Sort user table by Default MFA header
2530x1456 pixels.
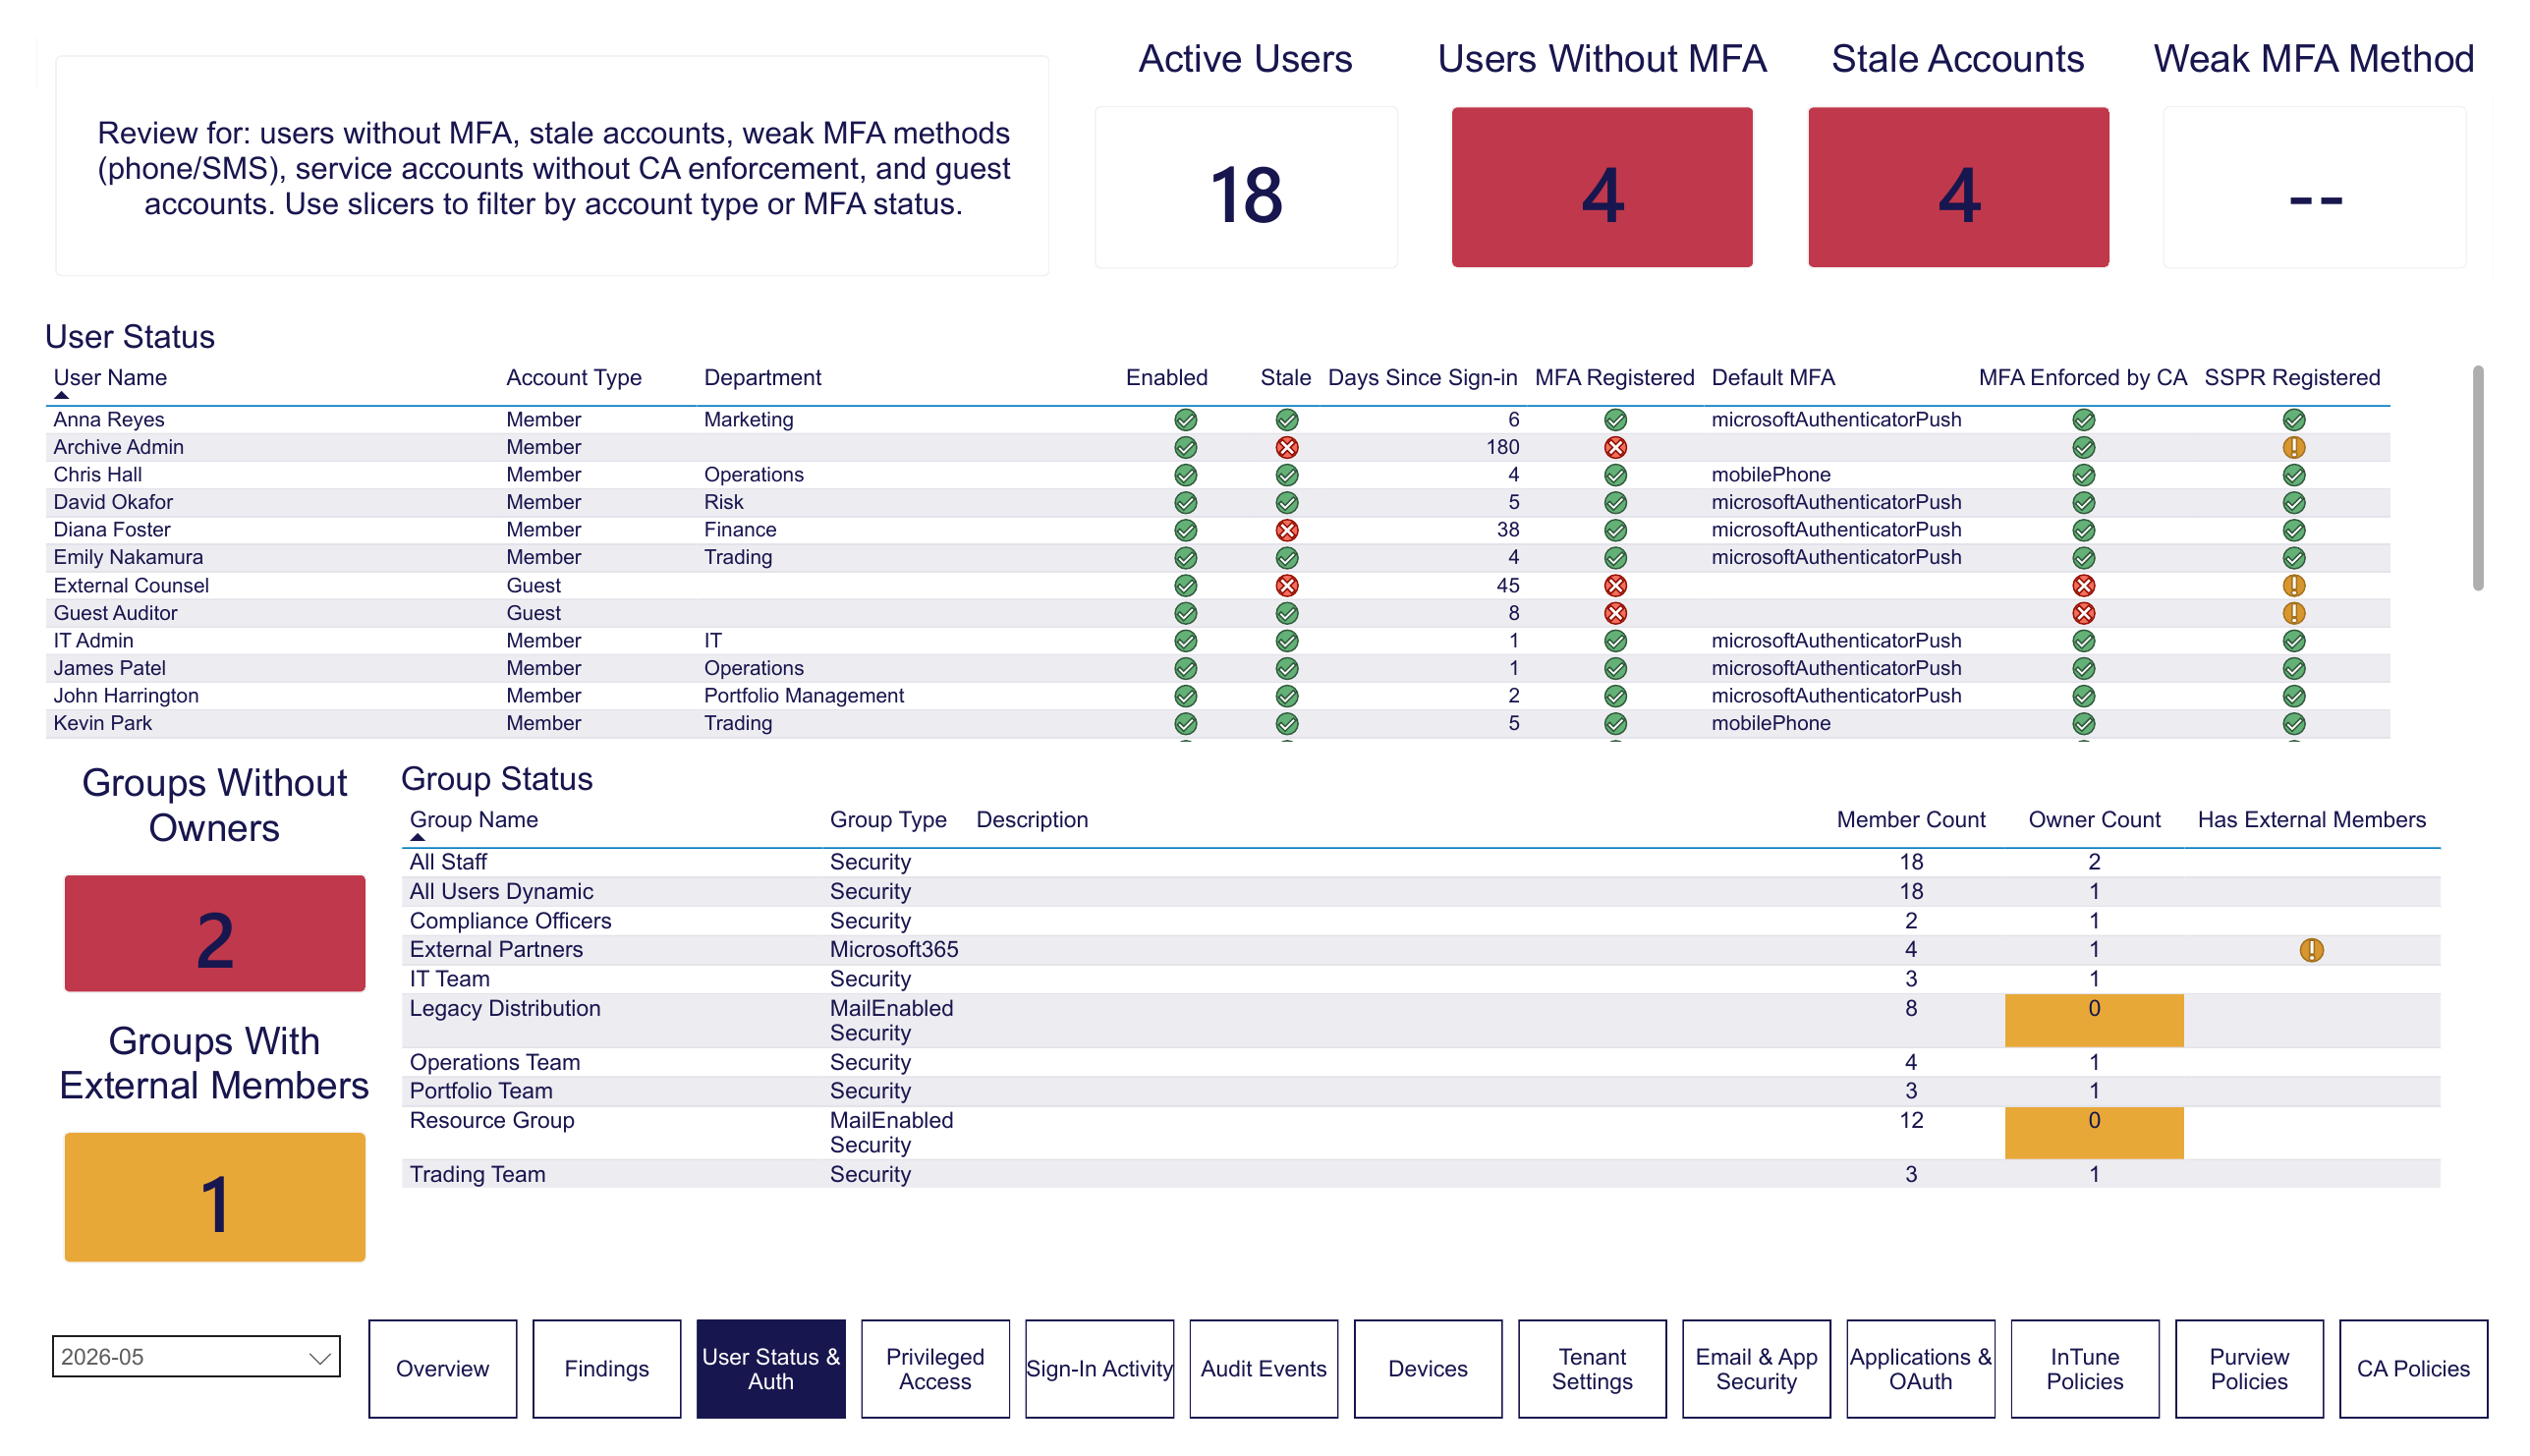(x=1772, y=378)
